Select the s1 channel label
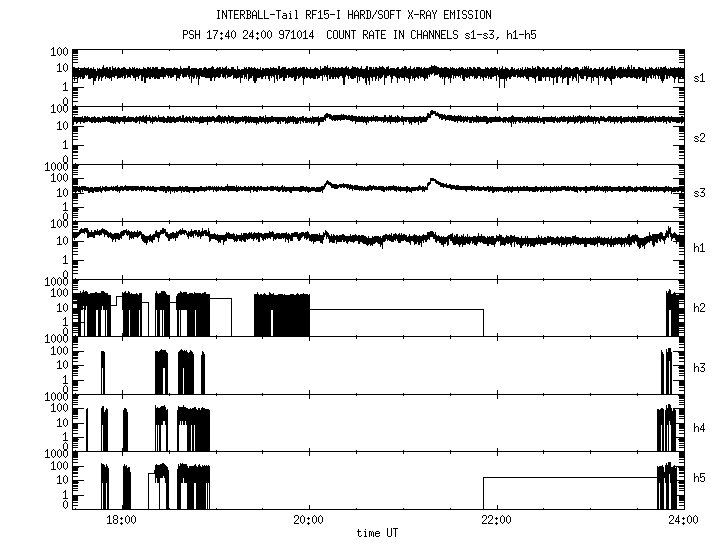This screenshot has width=720, height=550. [700, 77]
